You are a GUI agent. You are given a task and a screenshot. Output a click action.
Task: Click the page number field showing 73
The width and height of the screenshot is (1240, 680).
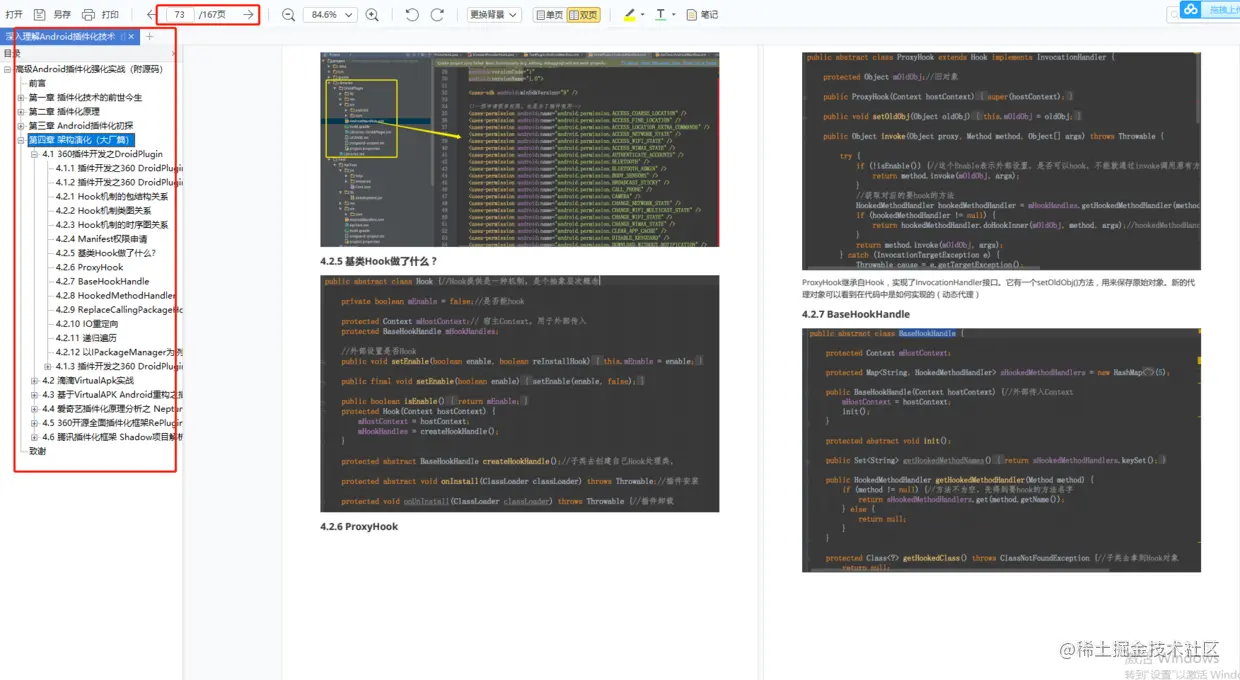(x=180, y=15)
